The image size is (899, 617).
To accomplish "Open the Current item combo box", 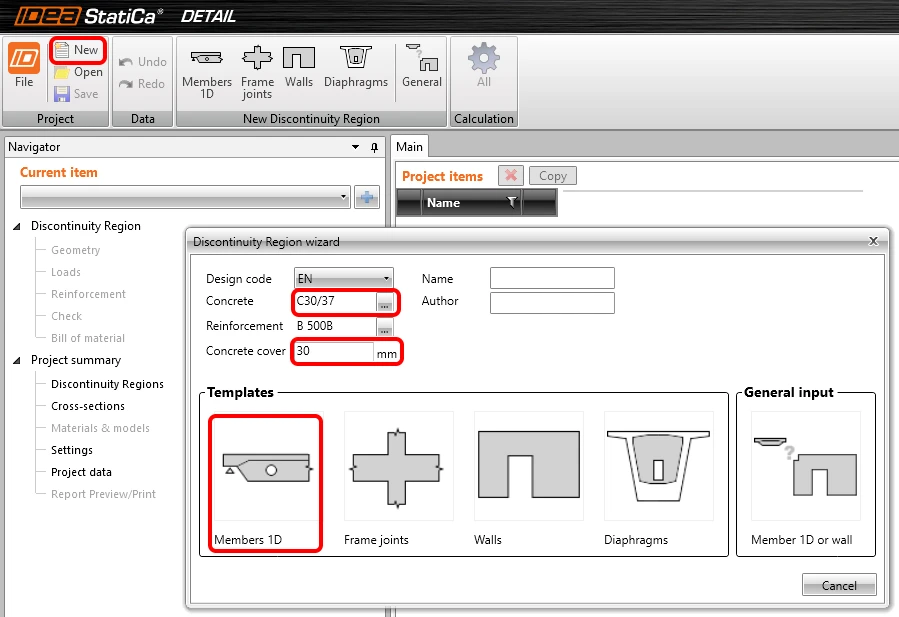I will point(185,197).
